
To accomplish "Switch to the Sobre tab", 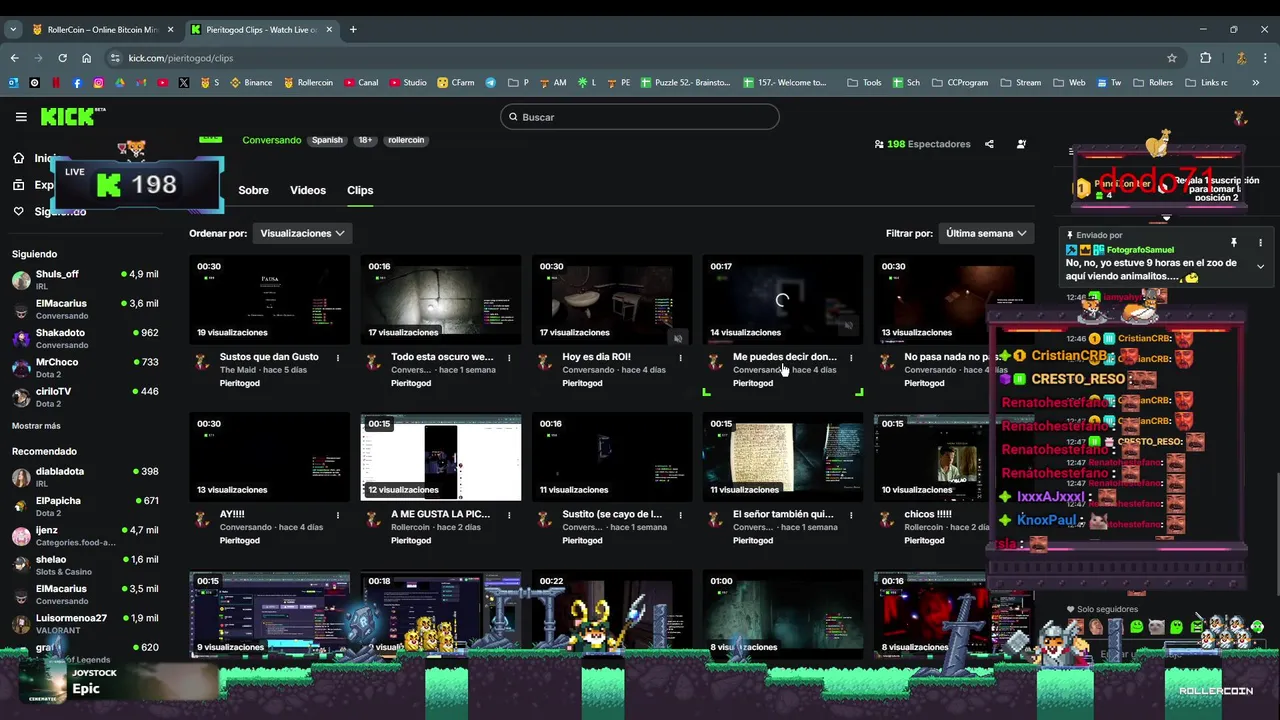I will pyautogui.click(x=253, y=190).
